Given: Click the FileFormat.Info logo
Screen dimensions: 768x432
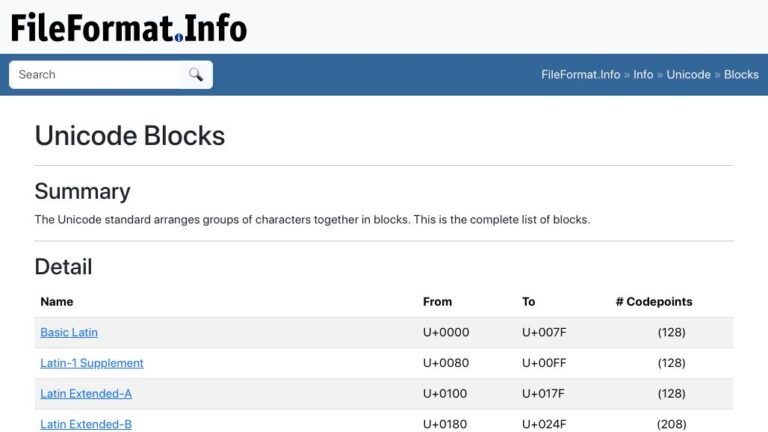Looking at the screenshot, I should coord(129,27).
